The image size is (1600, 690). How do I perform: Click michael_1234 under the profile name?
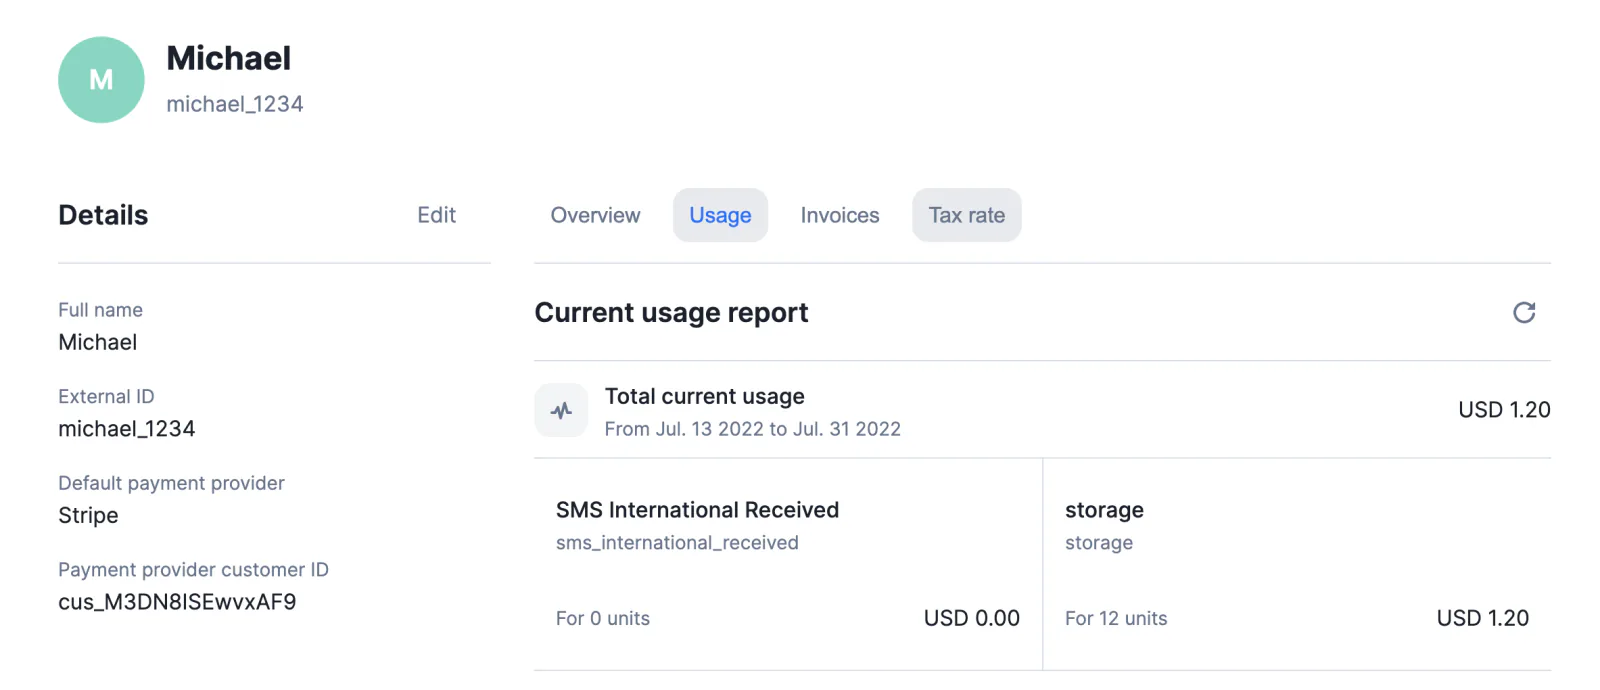click(x=235, y=104)
